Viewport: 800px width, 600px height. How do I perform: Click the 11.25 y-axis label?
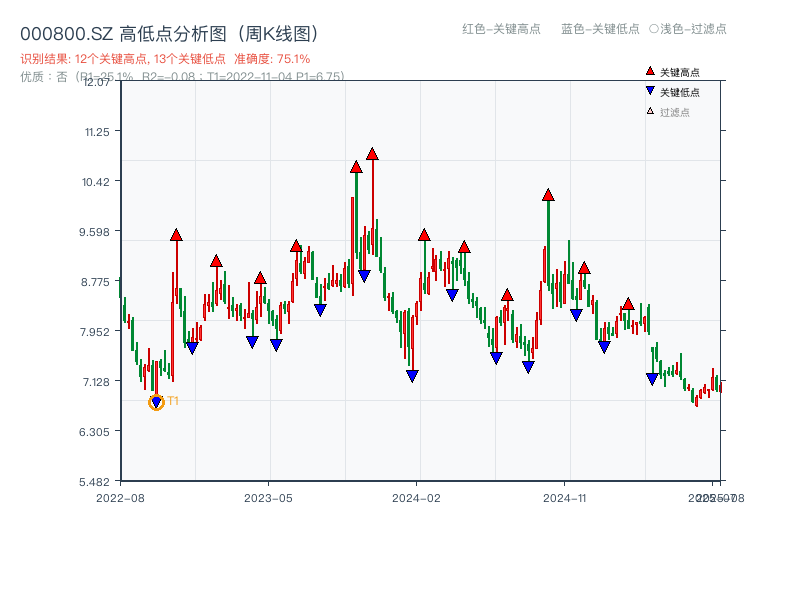pyautogui.click(x=97, y=132)
